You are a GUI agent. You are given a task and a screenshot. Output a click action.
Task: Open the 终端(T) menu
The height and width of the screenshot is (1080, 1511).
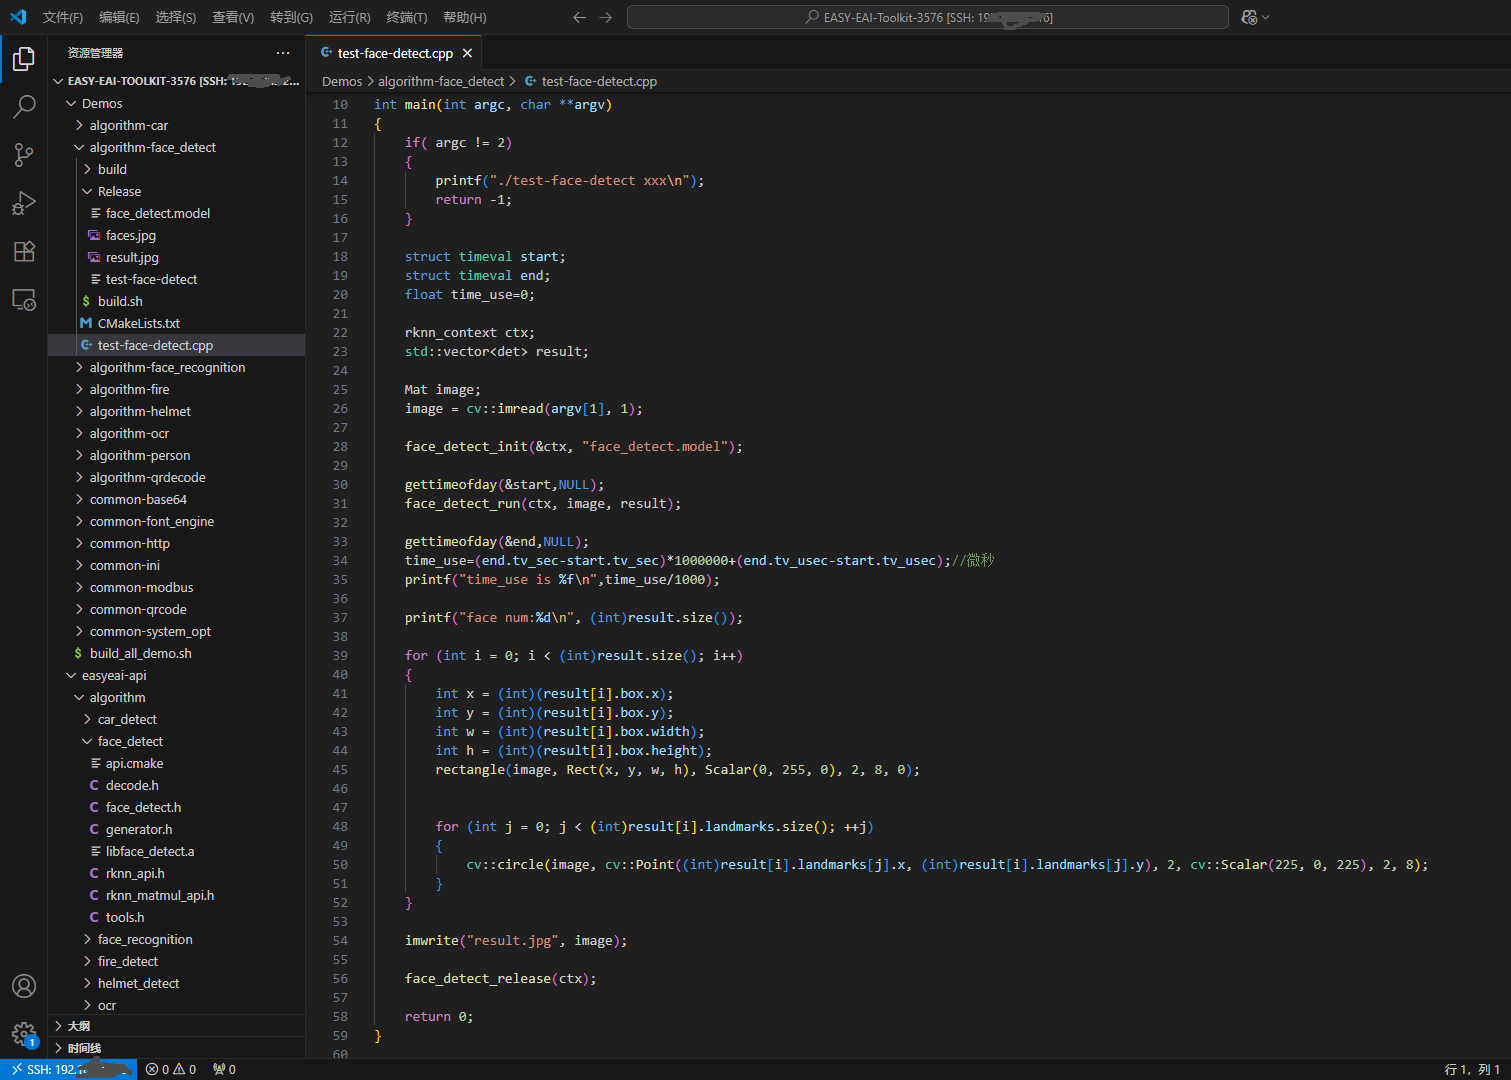pos(406,17)
